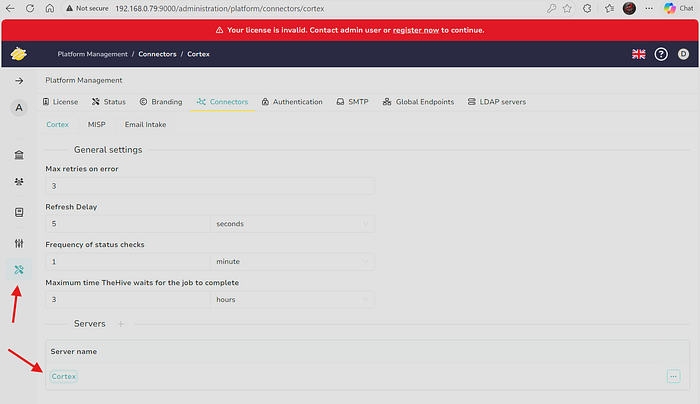Click the Max retries on error field
700x404 pixels.
point(210,186)
